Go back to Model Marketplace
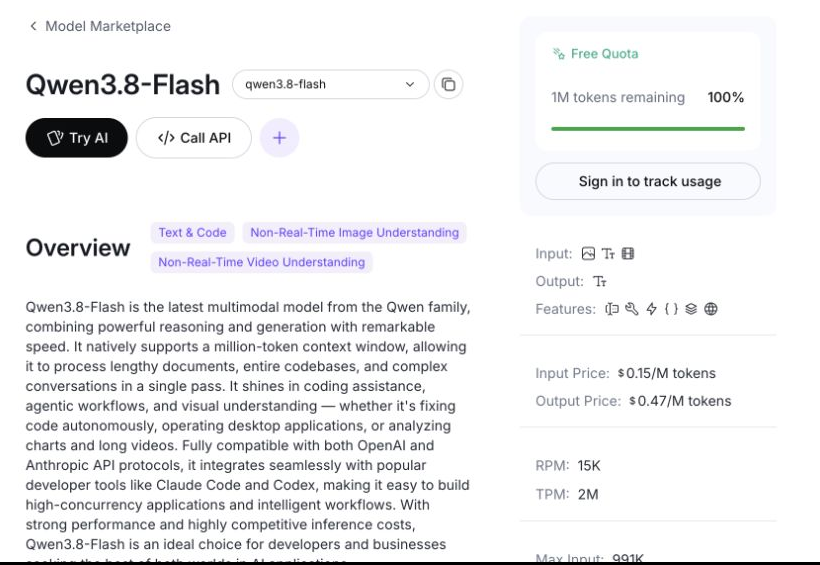 108,26
